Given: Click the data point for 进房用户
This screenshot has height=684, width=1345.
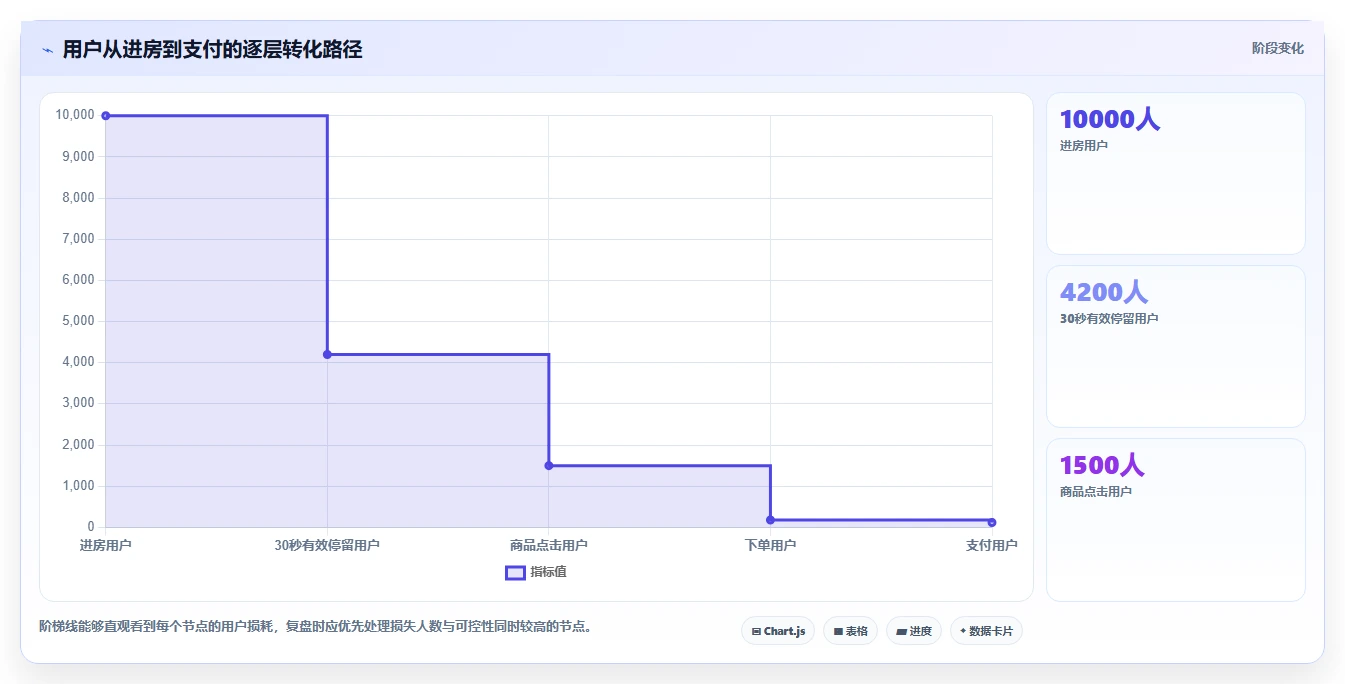Looking at the screenshot, I should click(106, 116).
